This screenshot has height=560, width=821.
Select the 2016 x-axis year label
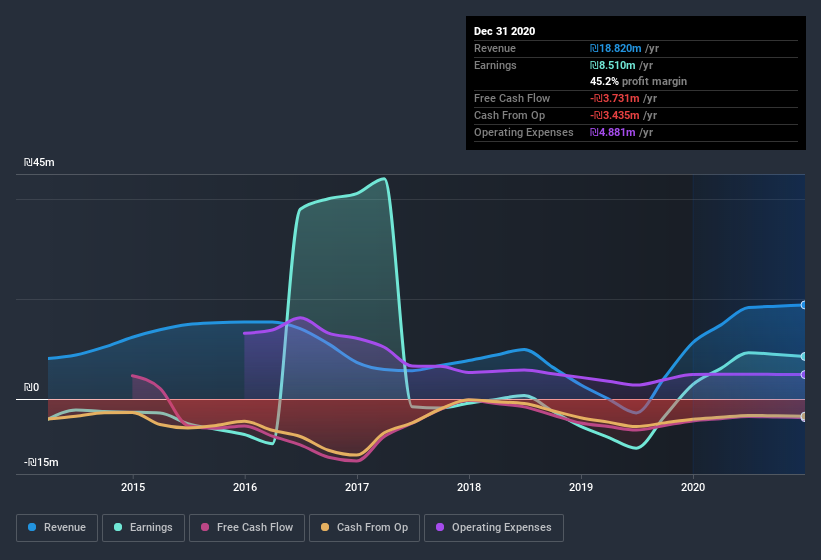tap(245, 487)
